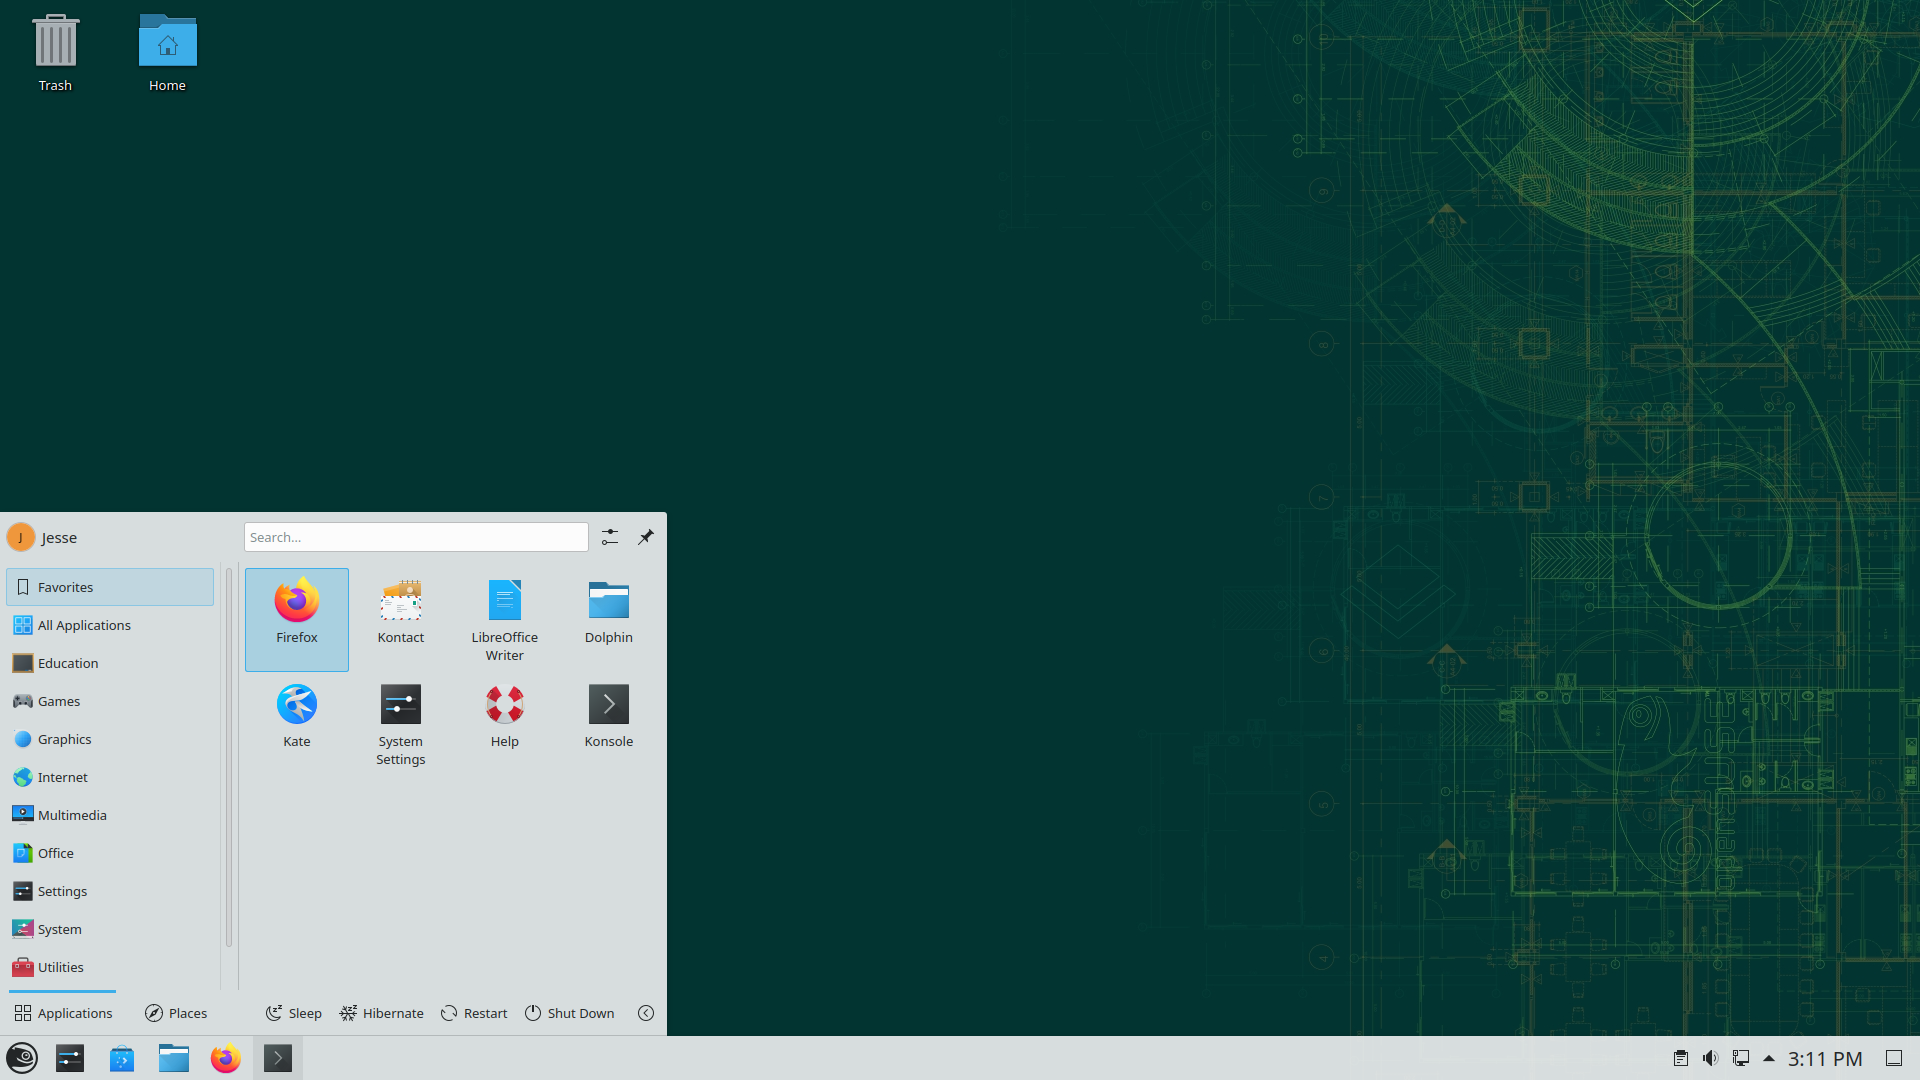Pin the application launcher open
Image resolution: width=1920 pixels, height=1080 pixels.
point(646,537)
